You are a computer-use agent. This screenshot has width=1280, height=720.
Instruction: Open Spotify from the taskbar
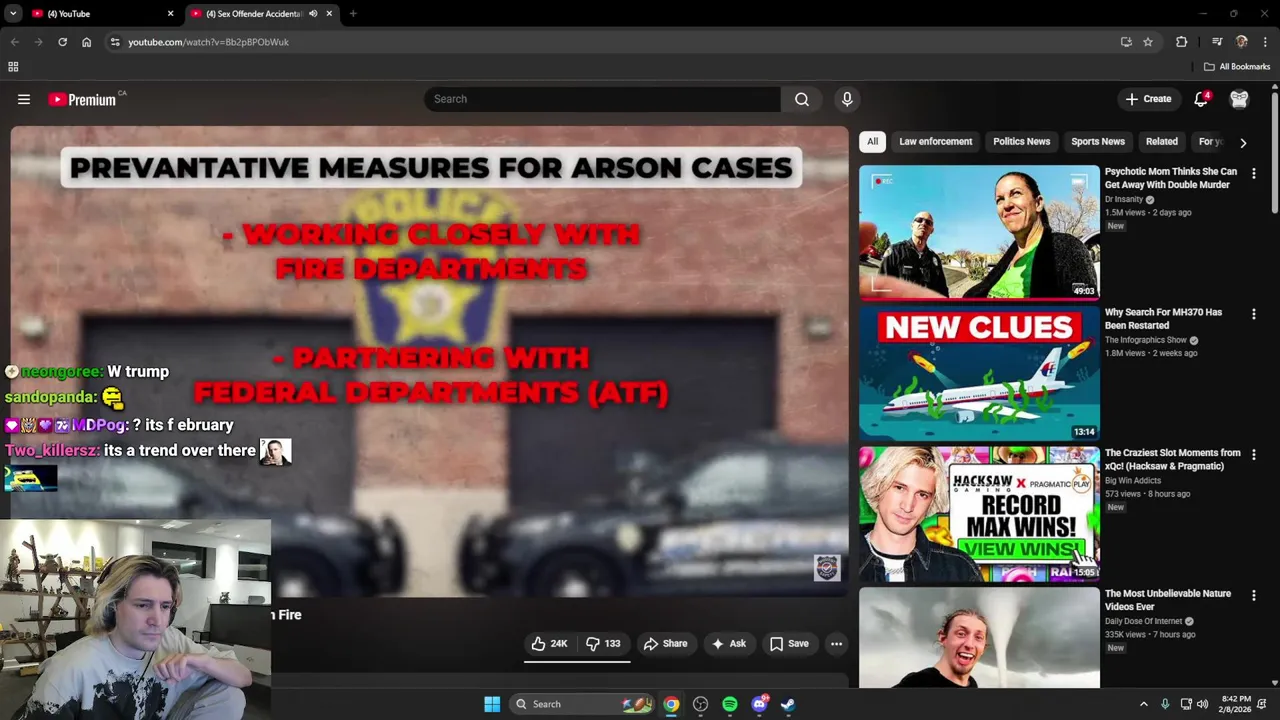[730, 704]
